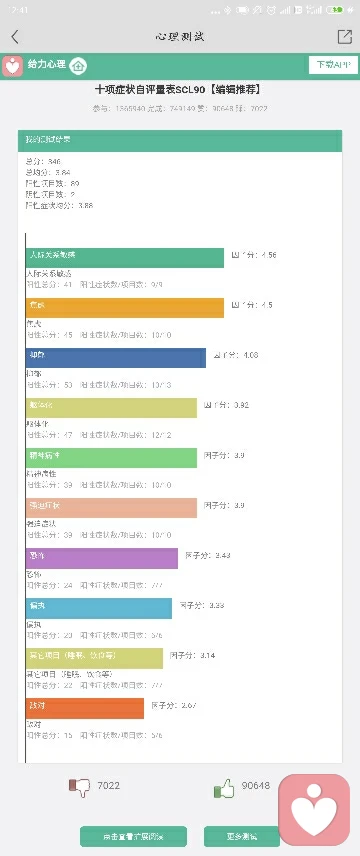Tap the 给力心理 brand name
This screenshot has height=856, width=360.
click(x=46, y=65)
